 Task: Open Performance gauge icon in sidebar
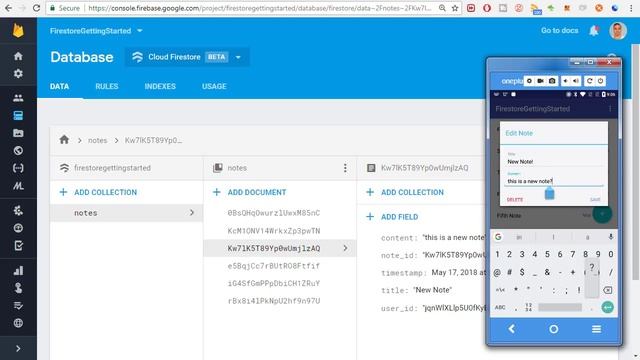[x=18, y=228]
